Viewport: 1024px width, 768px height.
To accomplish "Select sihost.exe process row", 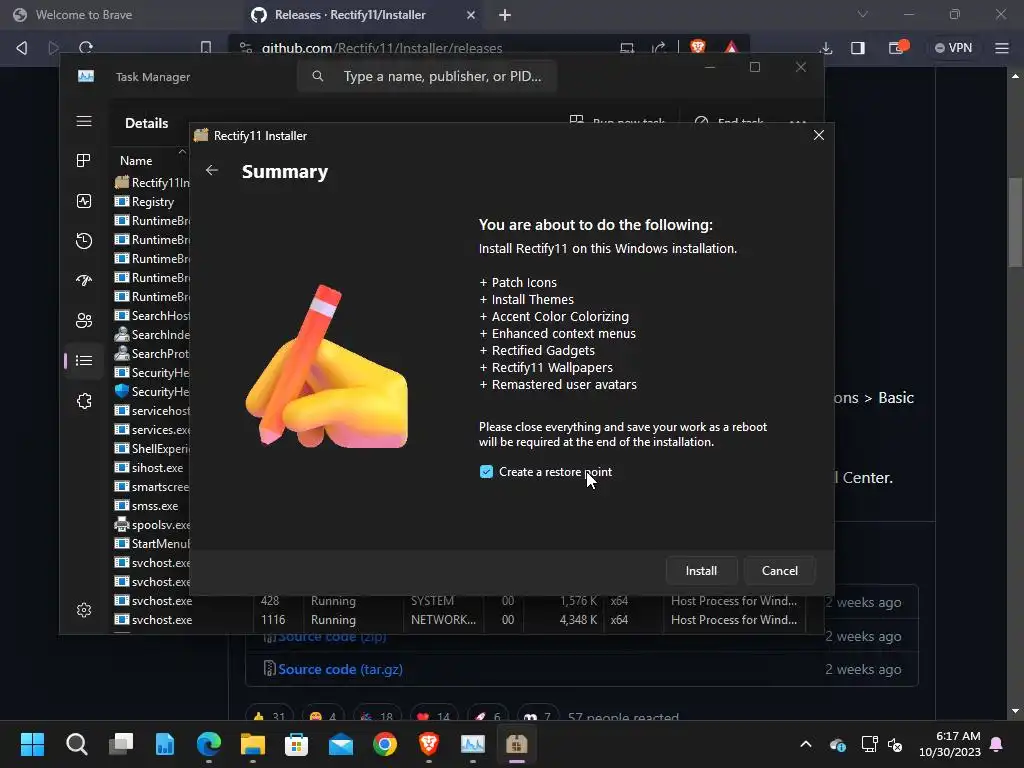I will point(152,468).
